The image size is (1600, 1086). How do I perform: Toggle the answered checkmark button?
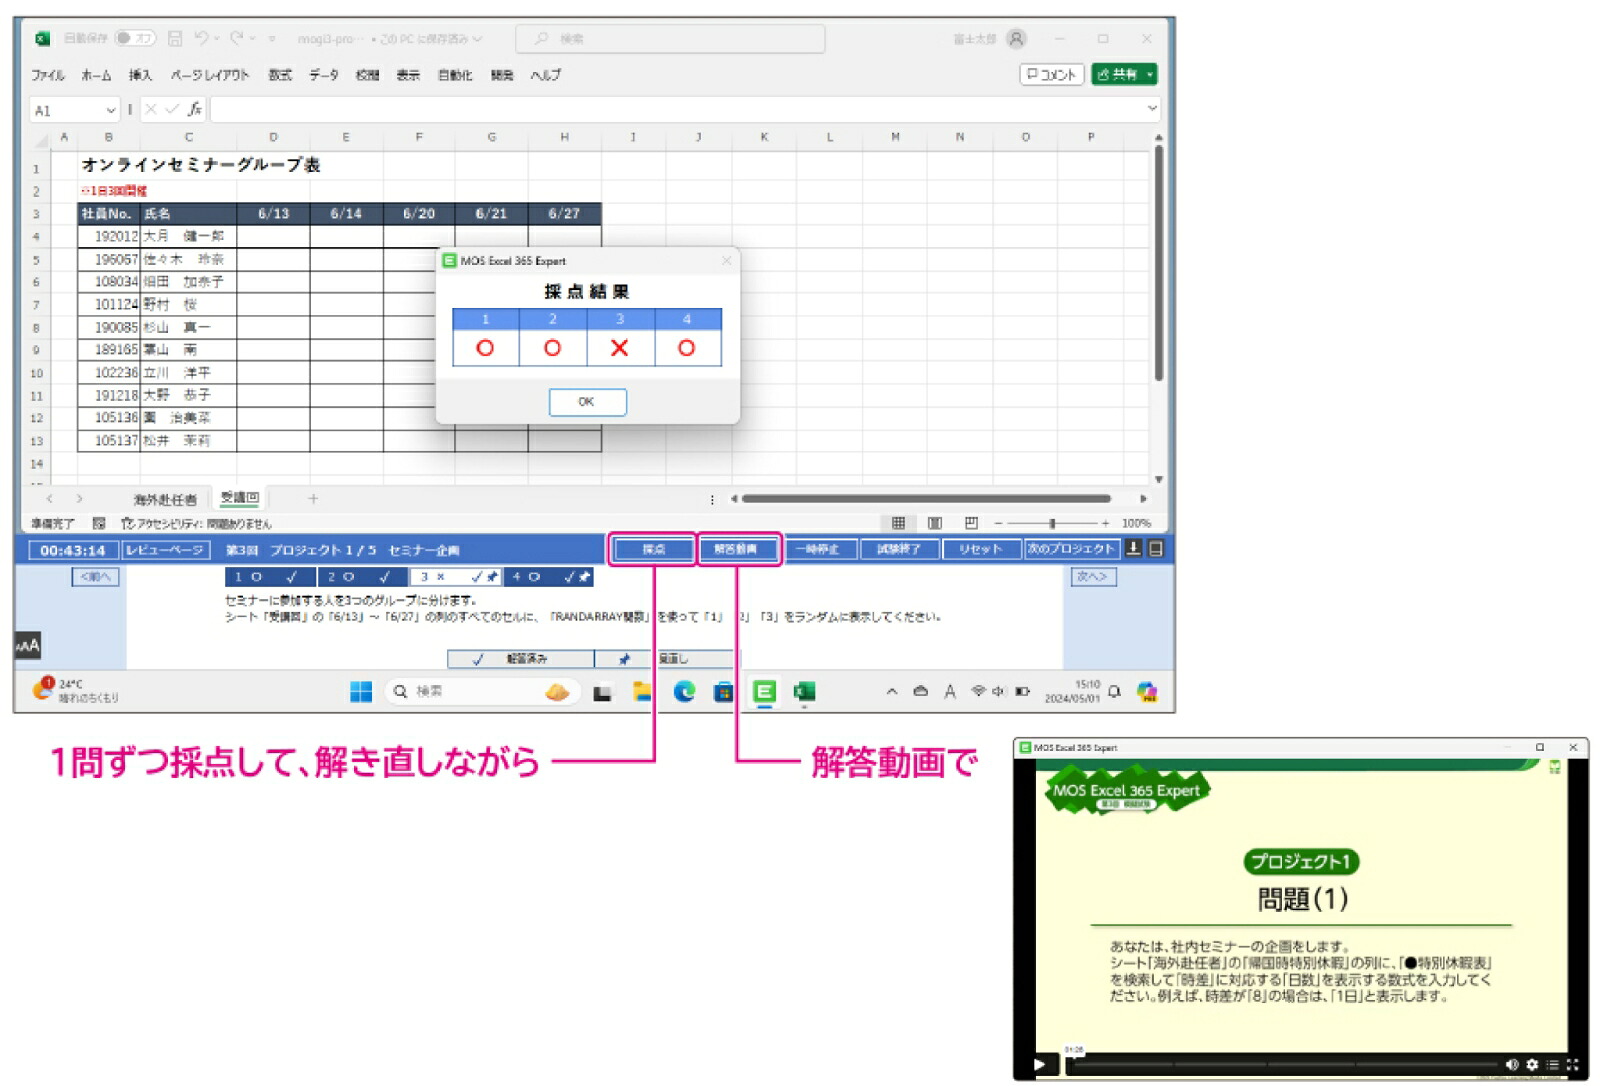[x=520, y=659]
